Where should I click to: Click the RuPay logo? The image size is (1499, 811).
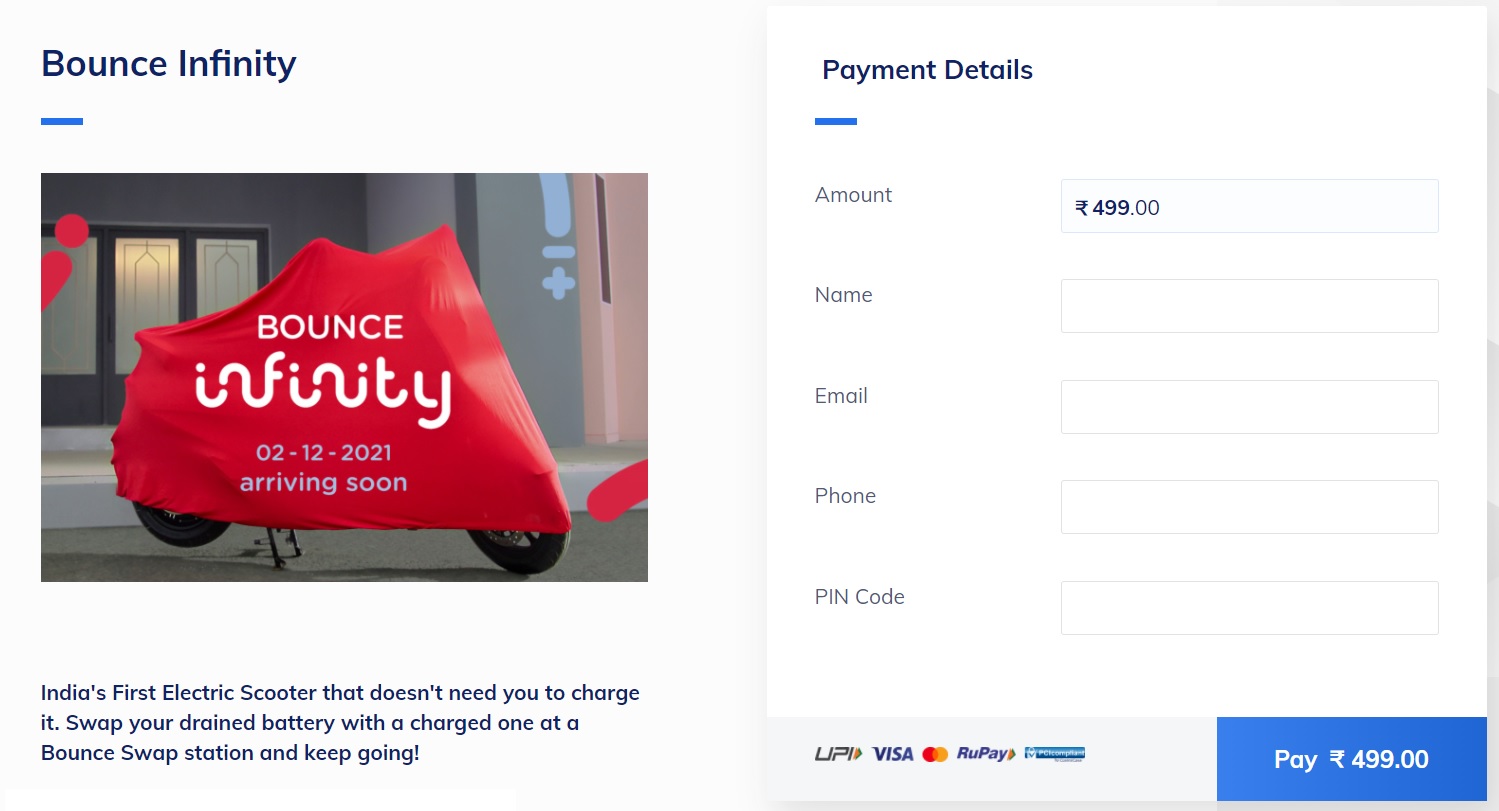[x=985, y=754]
